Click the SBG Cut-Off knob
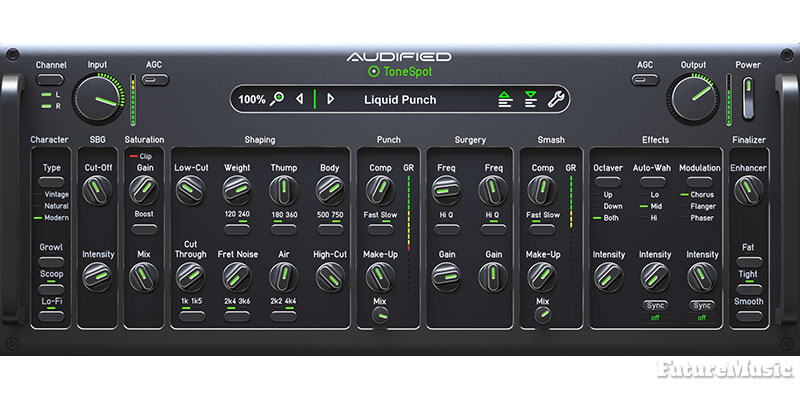The height and width of the screenshot is (400, 800). coord(97,190)
